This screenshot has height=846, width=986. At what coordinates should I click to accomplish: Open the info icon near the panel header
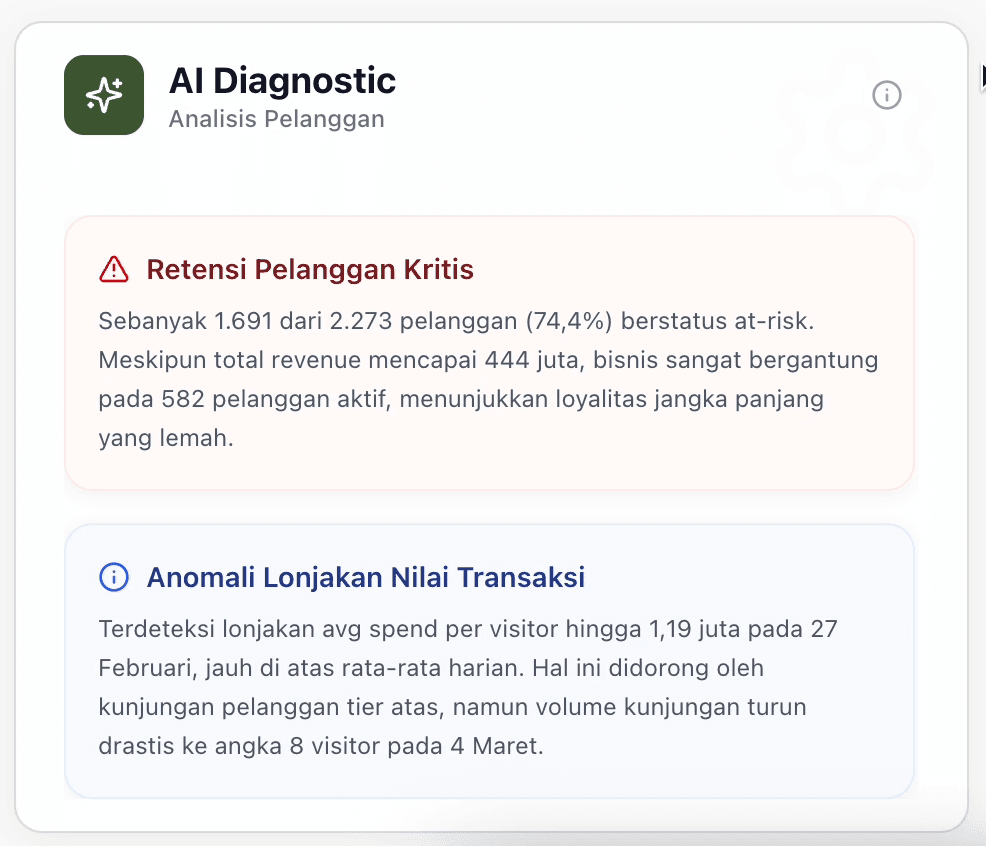click(886, 96)
